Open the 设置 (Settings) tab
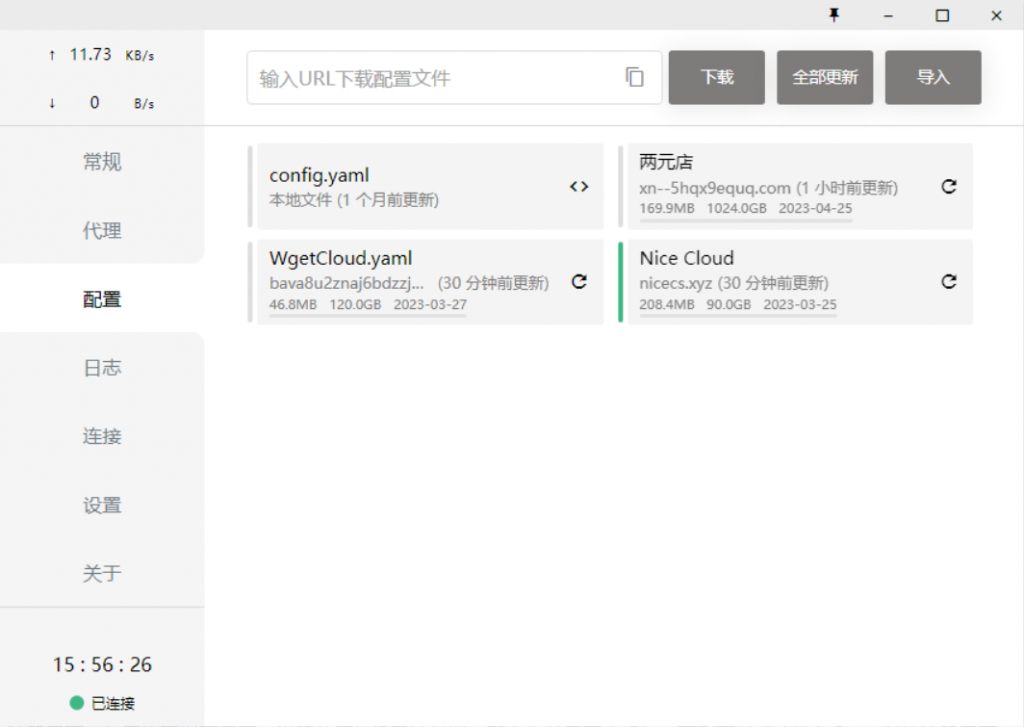 click(102, 505)
